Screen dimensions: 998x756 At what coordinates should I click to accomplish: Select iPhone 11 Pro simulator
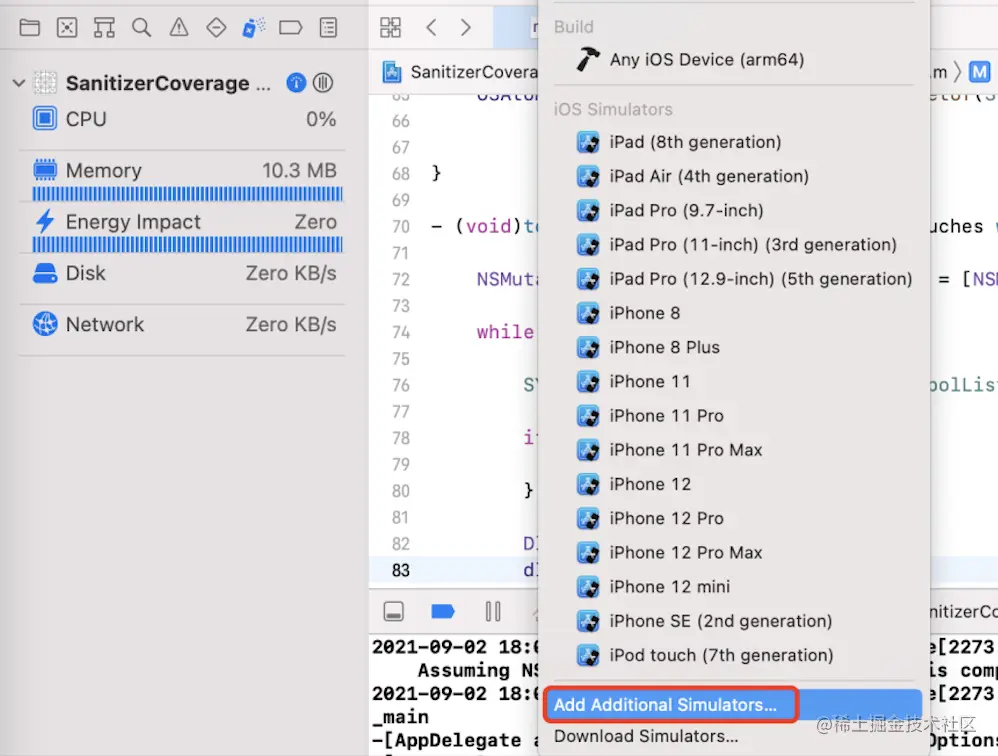[734, 416]
